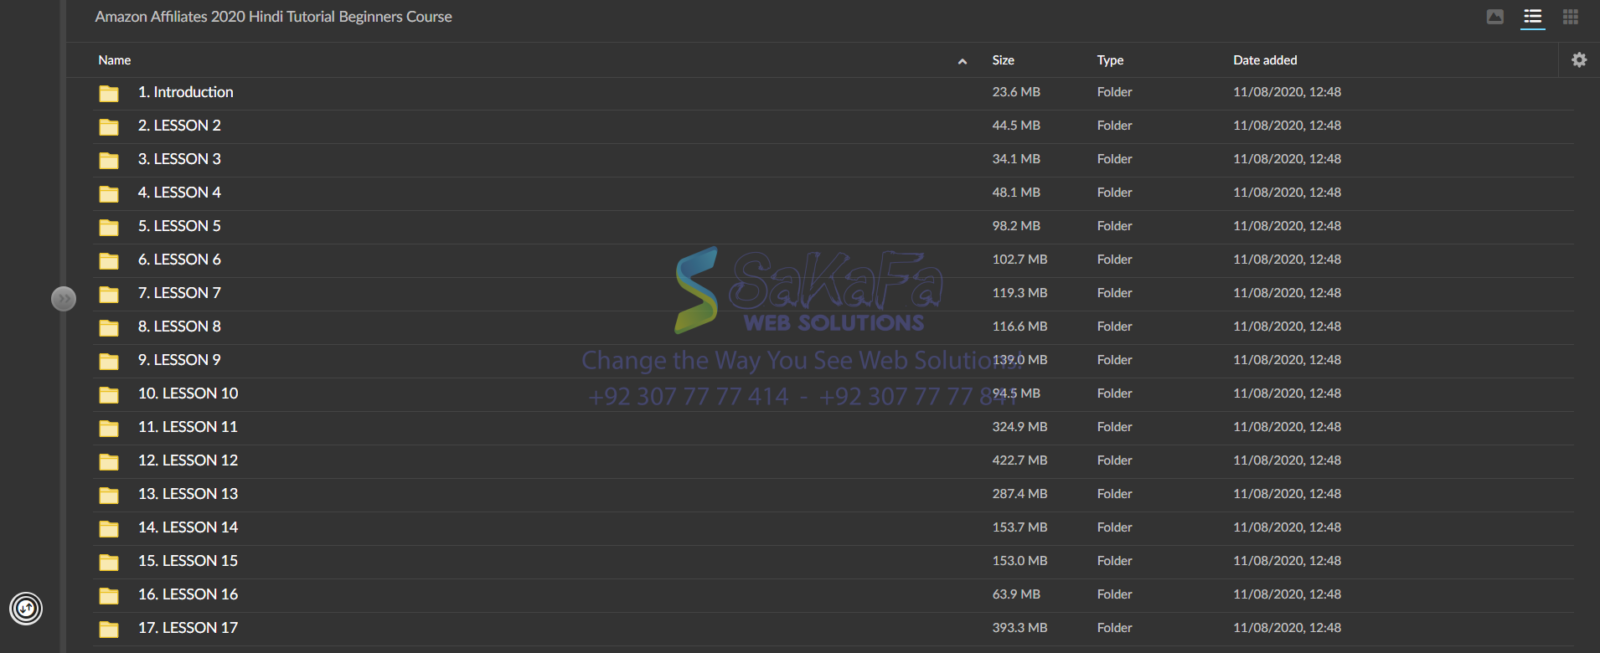Click Type 'Folder' in LESSON 13 row
The width and height of the screenshot is (1600, 653).
click(1114, 494)
